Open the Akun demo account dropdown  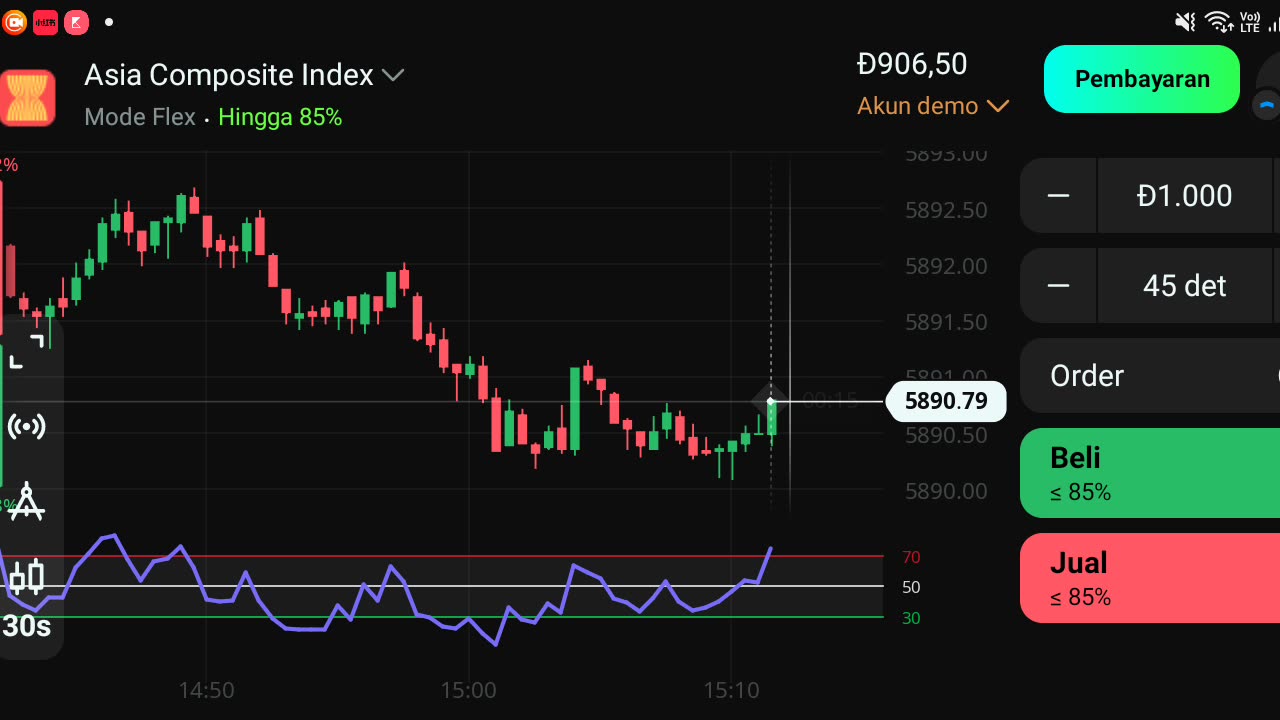point(933,106)
